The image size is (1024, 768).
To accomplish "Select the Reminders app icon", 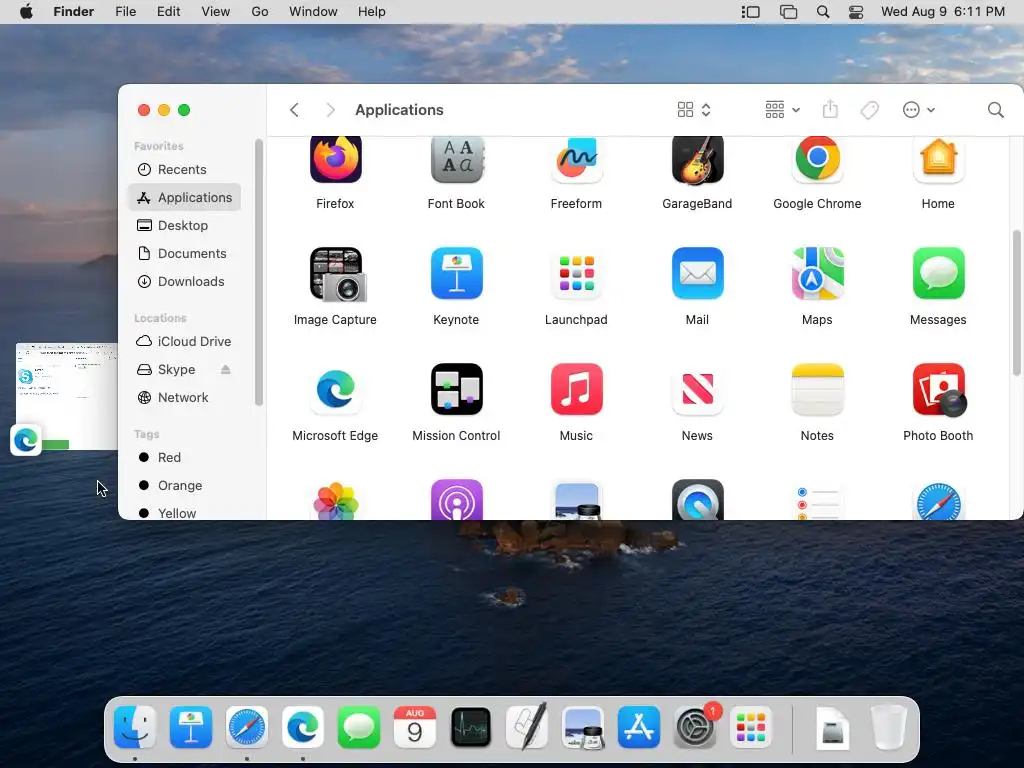I will click(817, 500).
